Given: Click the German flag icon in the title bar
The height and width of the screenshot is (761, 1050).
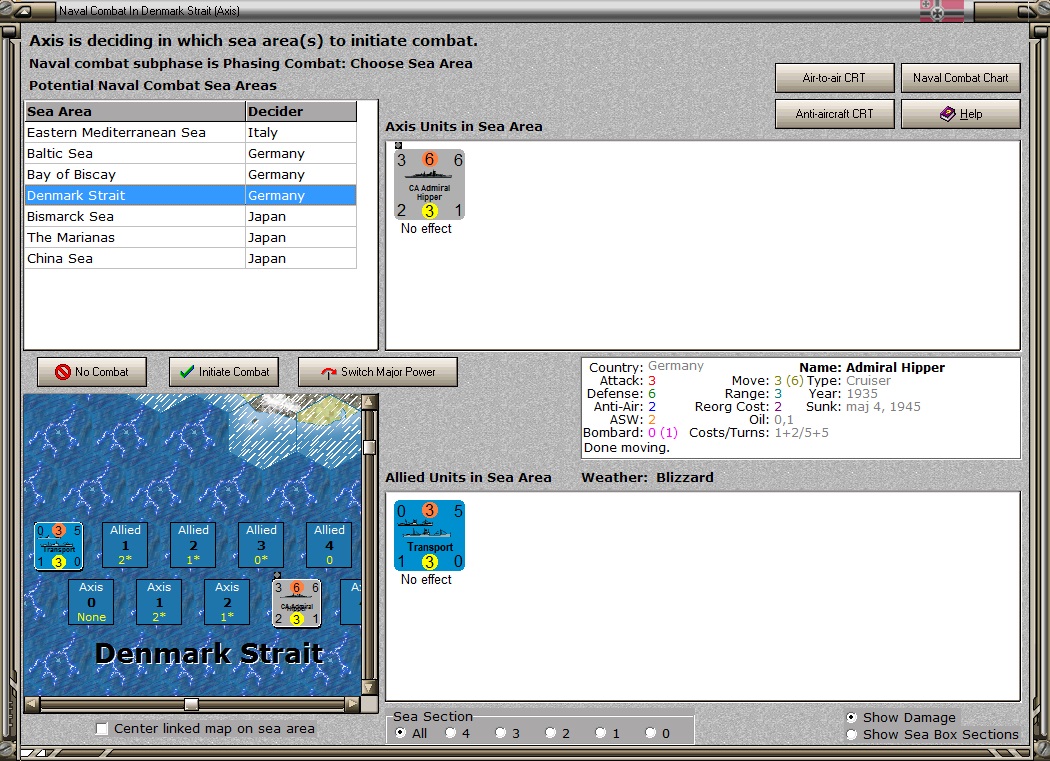Looking at the screenshot, I should [942, 11].
